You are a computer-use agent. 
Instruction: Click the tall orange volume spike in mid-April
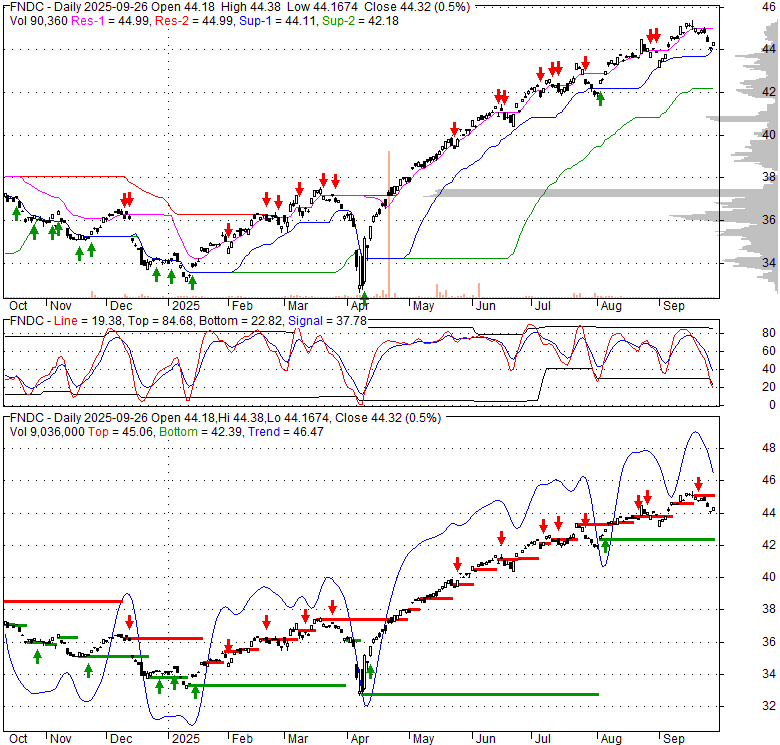point(389,224)
